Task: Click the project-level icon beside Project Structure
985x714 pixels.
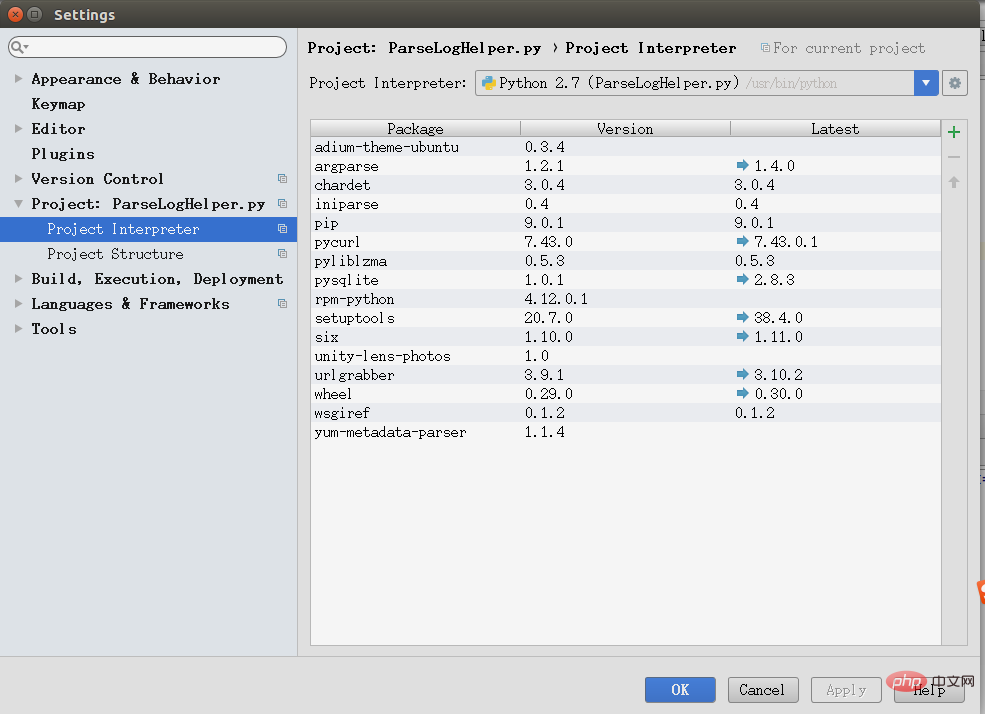Action: (x=282, y=254)
